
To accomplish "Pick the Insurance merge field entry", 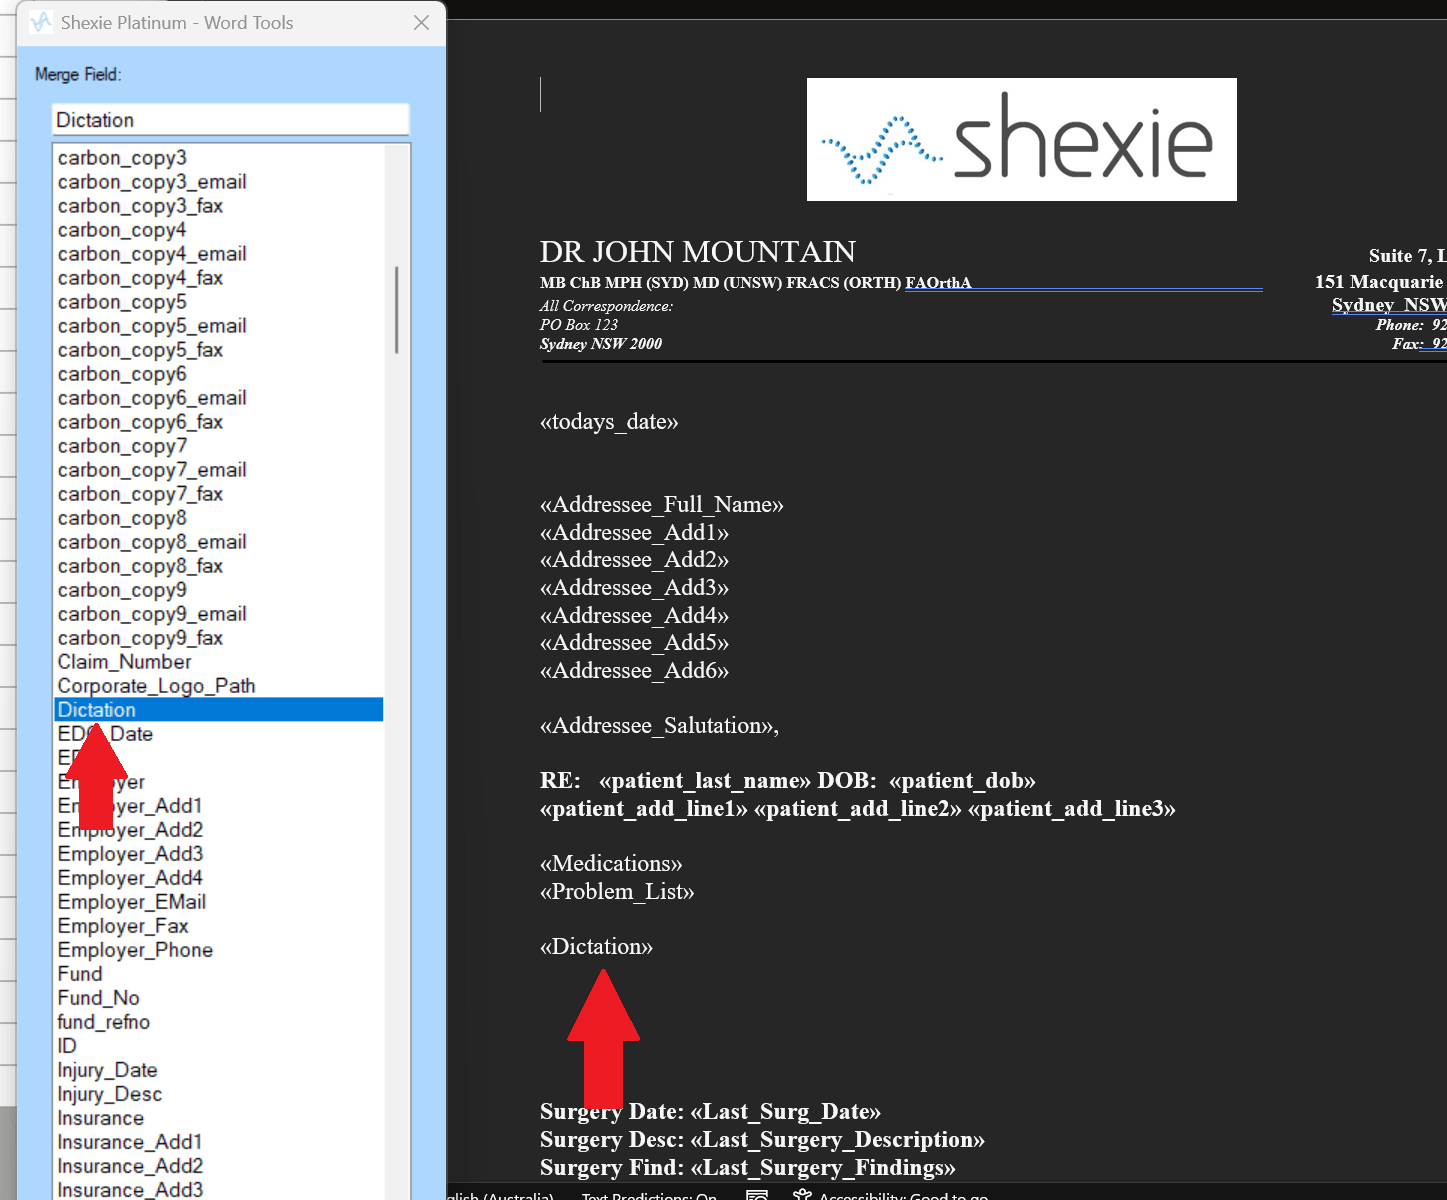I will click(218, 1118).
